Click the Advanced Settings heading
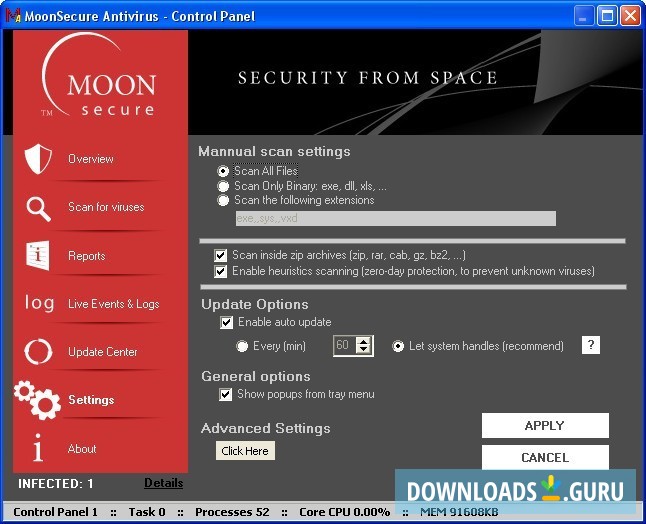 266,428
